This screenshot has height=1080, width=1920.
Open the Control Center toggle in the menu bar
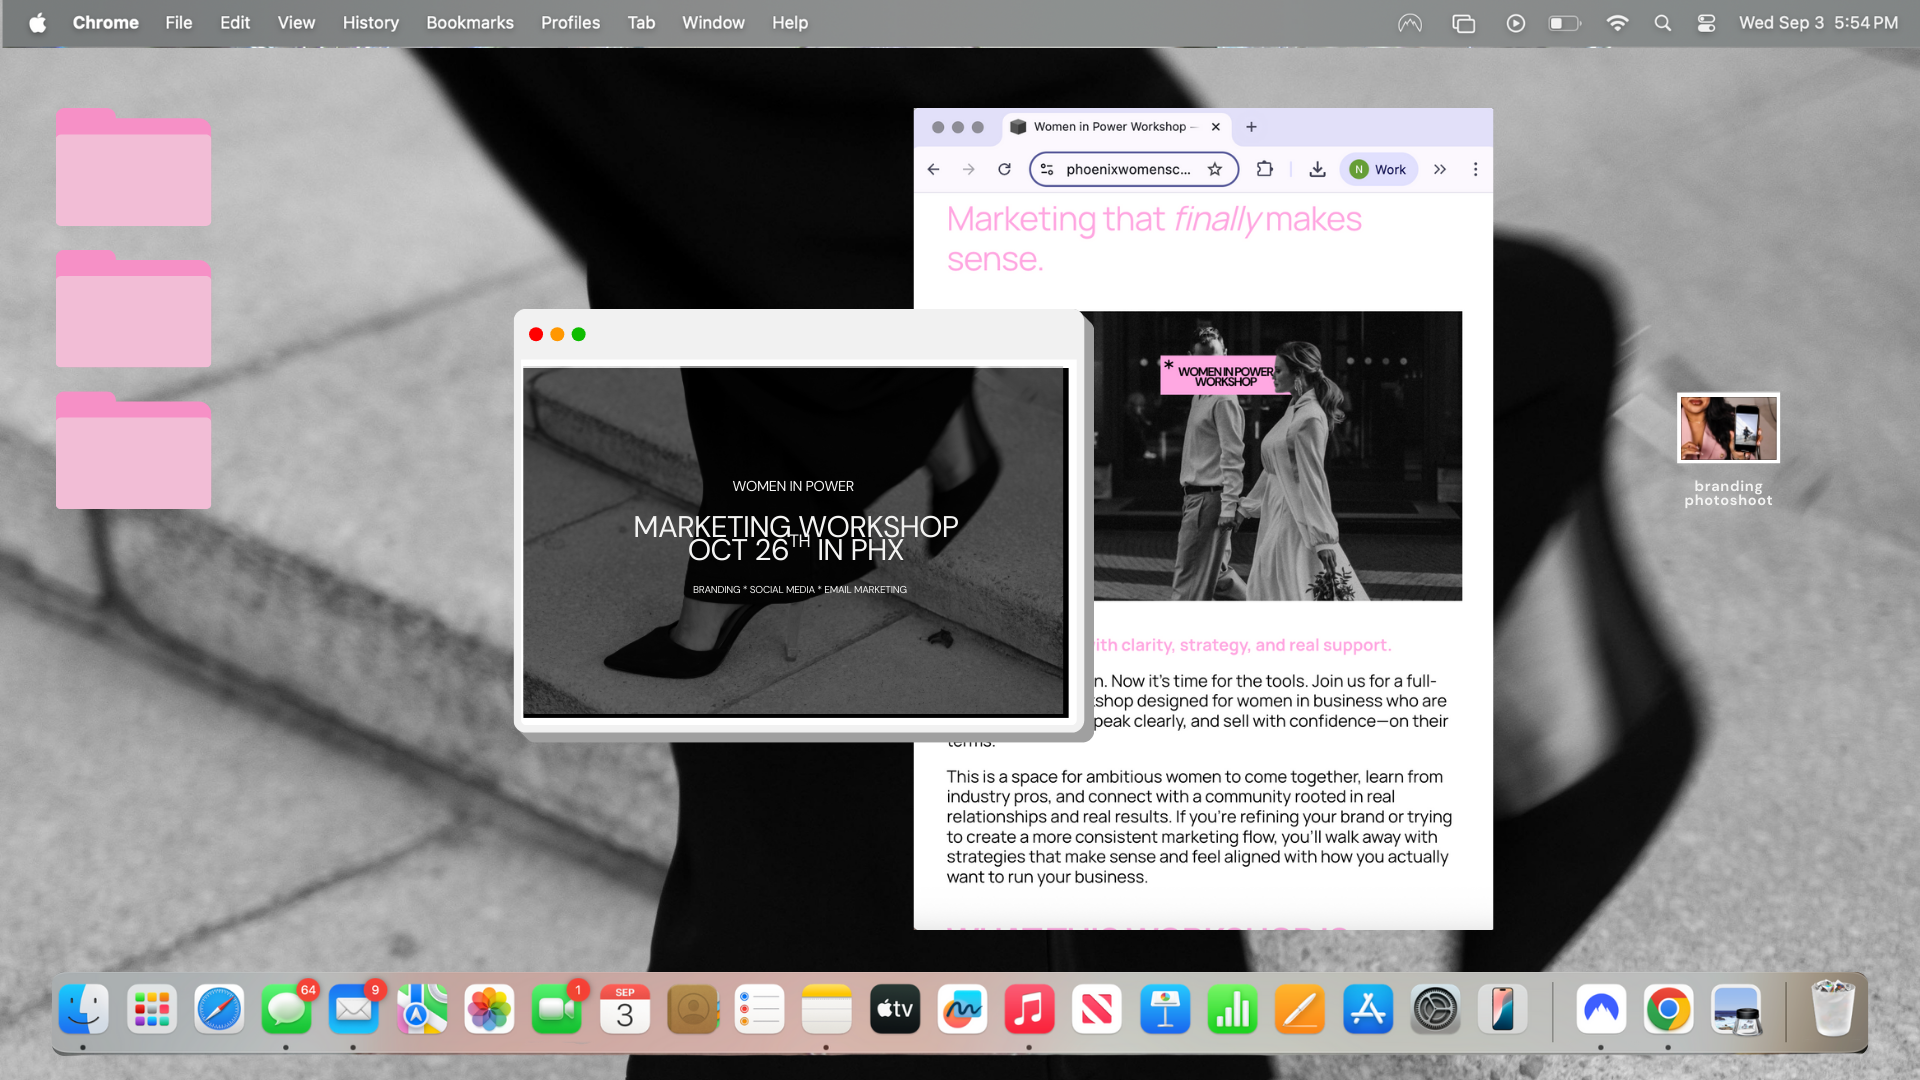1706,23
